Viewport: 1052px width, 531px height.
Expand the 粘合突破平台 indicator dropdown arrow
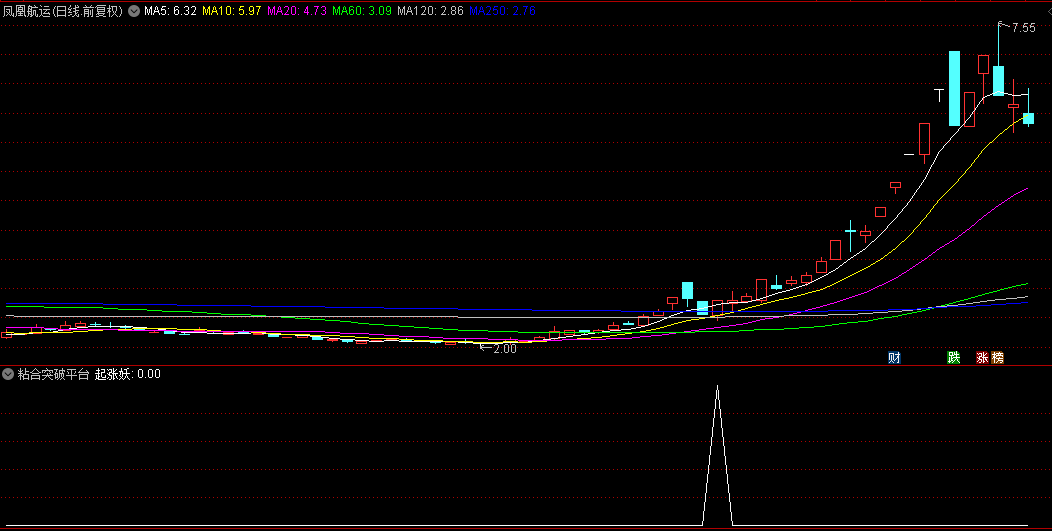(9, 374)
